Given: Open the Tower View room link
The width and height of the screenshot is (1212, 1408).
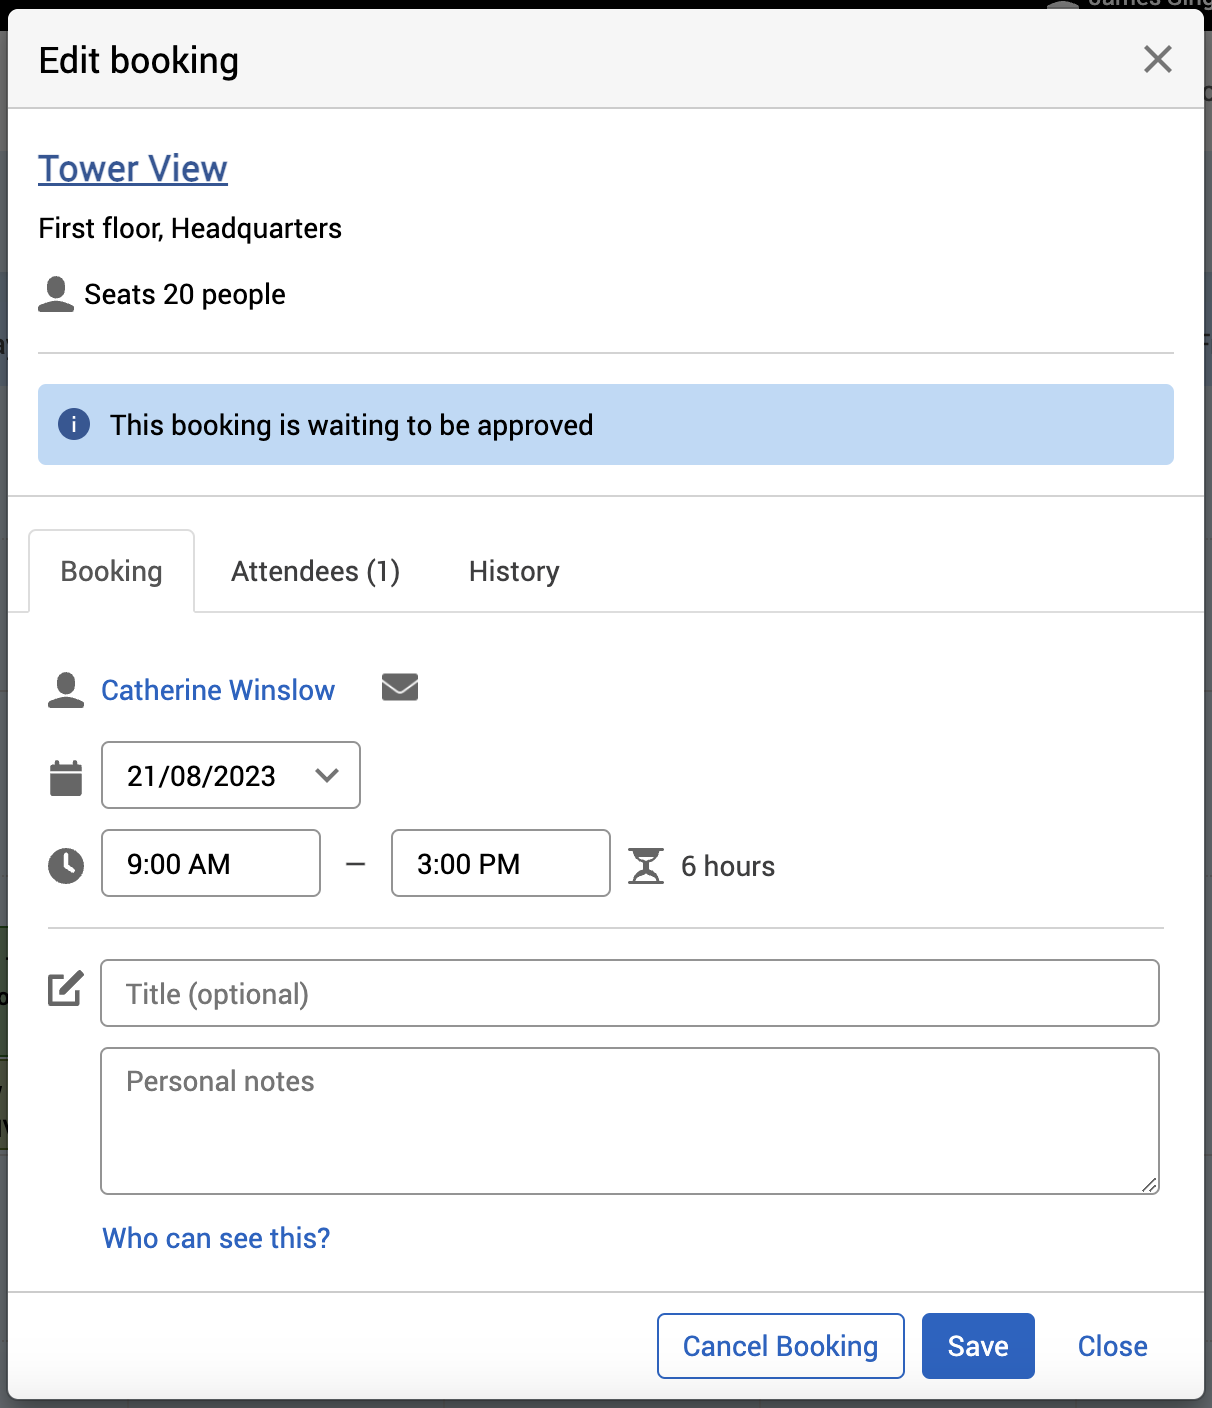Looking at the screenshot, I should pos(133,169).
